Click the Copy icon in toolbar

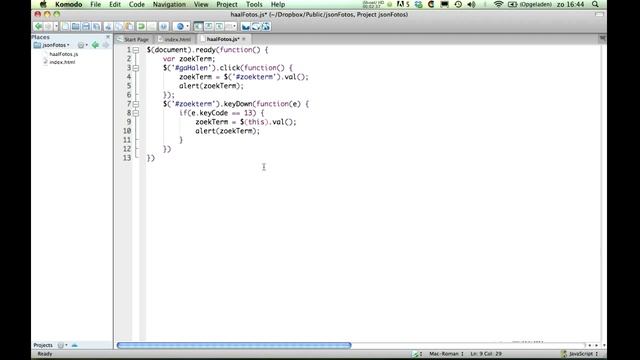click(x=119, y=27)
